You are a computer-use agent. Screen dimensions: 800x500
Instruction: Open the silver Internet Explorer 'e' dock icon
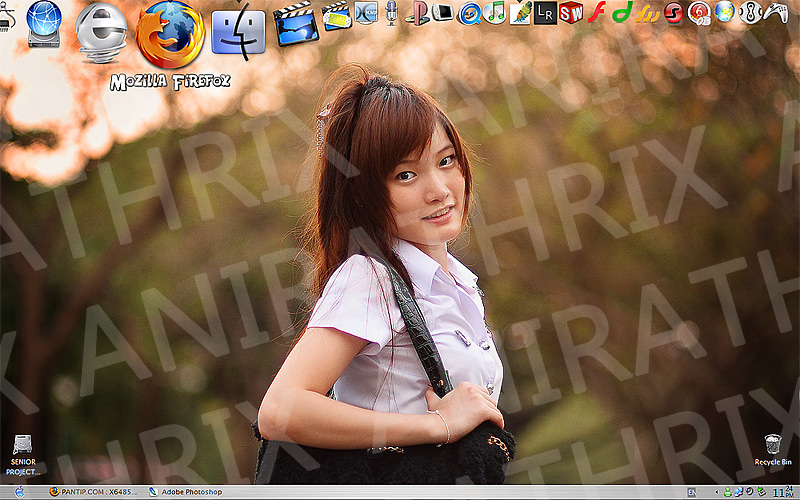pyautogui.click(x=101, y=33)
